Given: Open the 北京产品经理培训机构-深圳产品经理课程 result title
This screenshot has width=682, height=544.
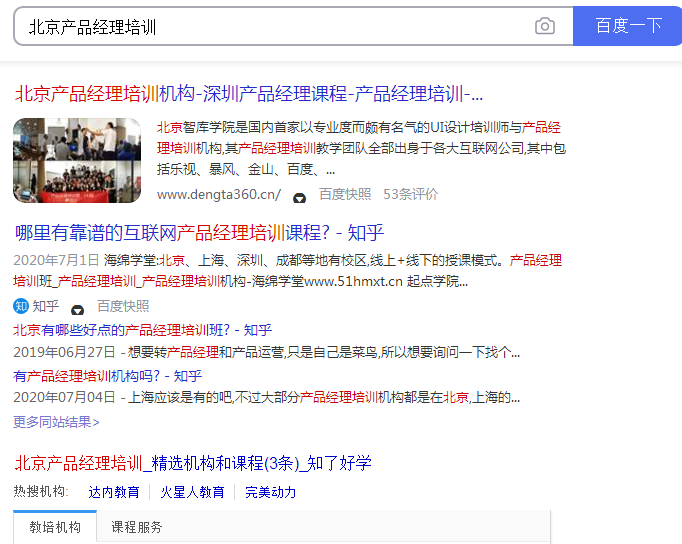Looking at the screenshot, I should tap(249, 93).
